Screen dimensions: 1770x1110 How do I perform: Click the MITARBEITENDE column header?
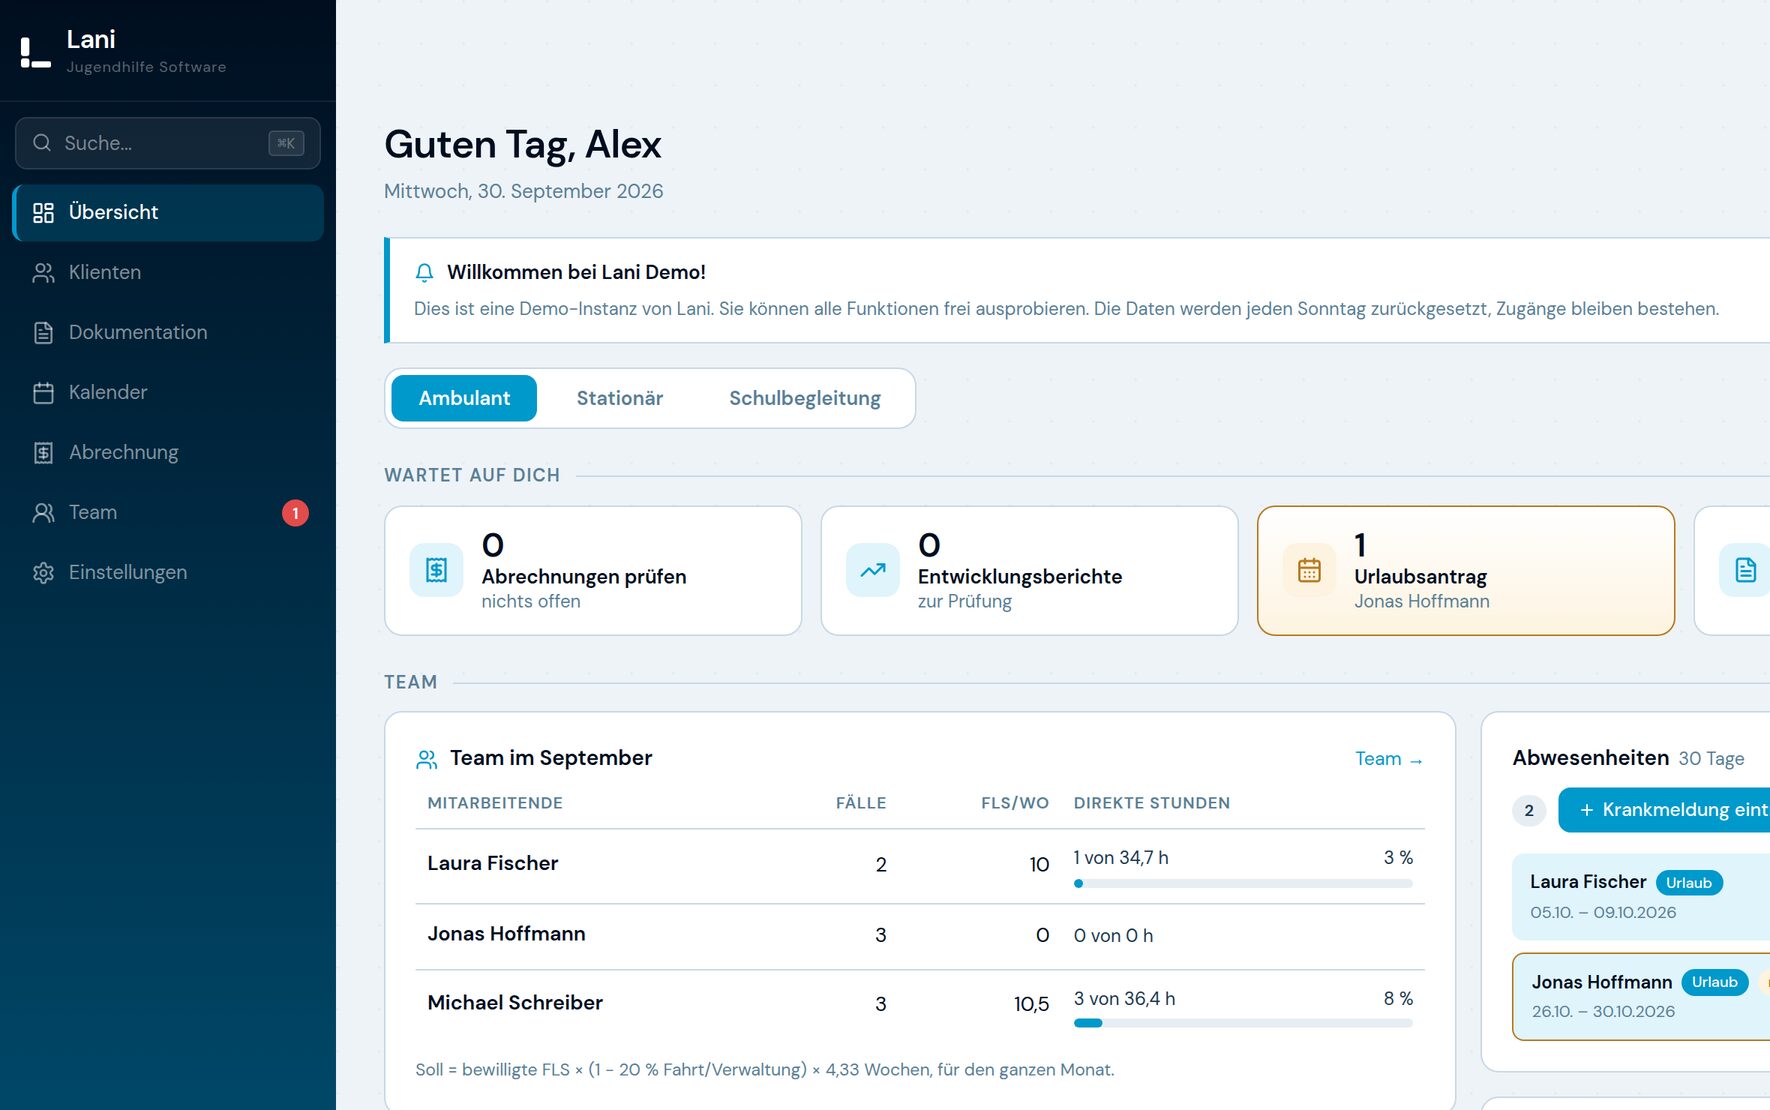point(495,803)
